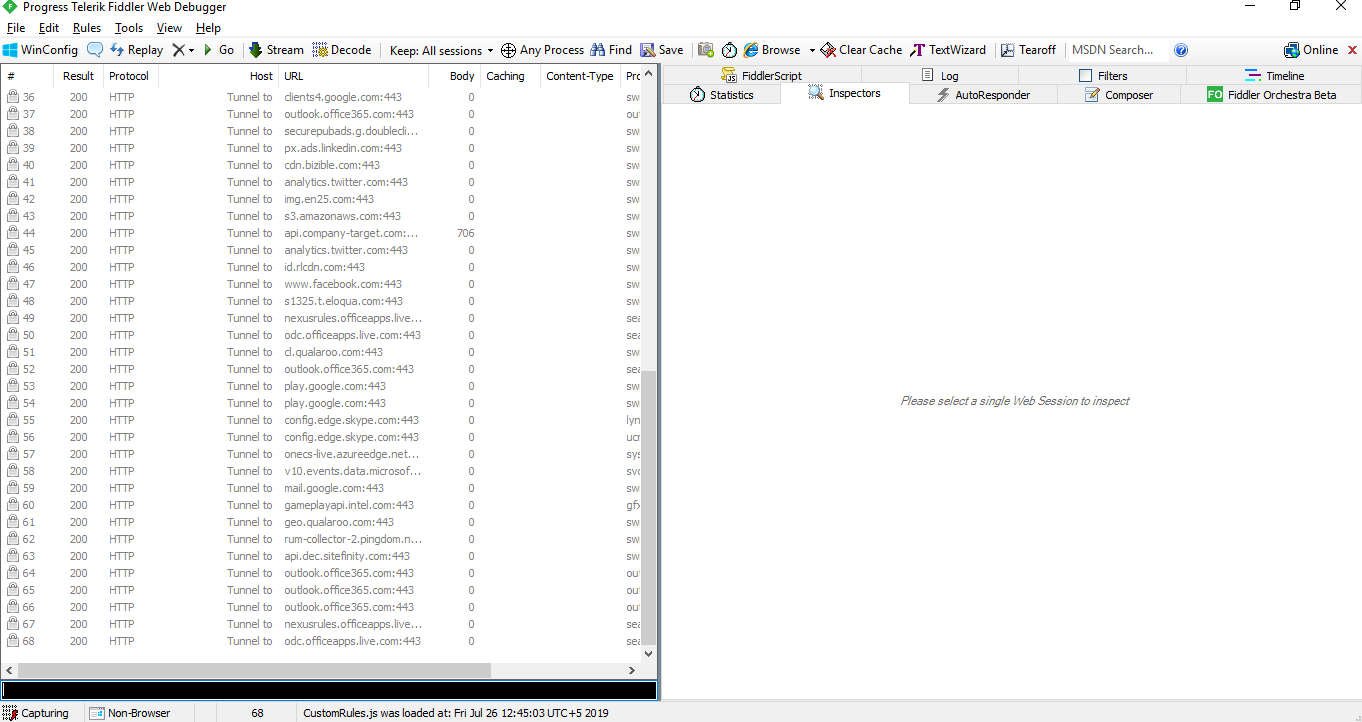Select session 60 gameplayapi.intel.com:443

coord(320,505)
